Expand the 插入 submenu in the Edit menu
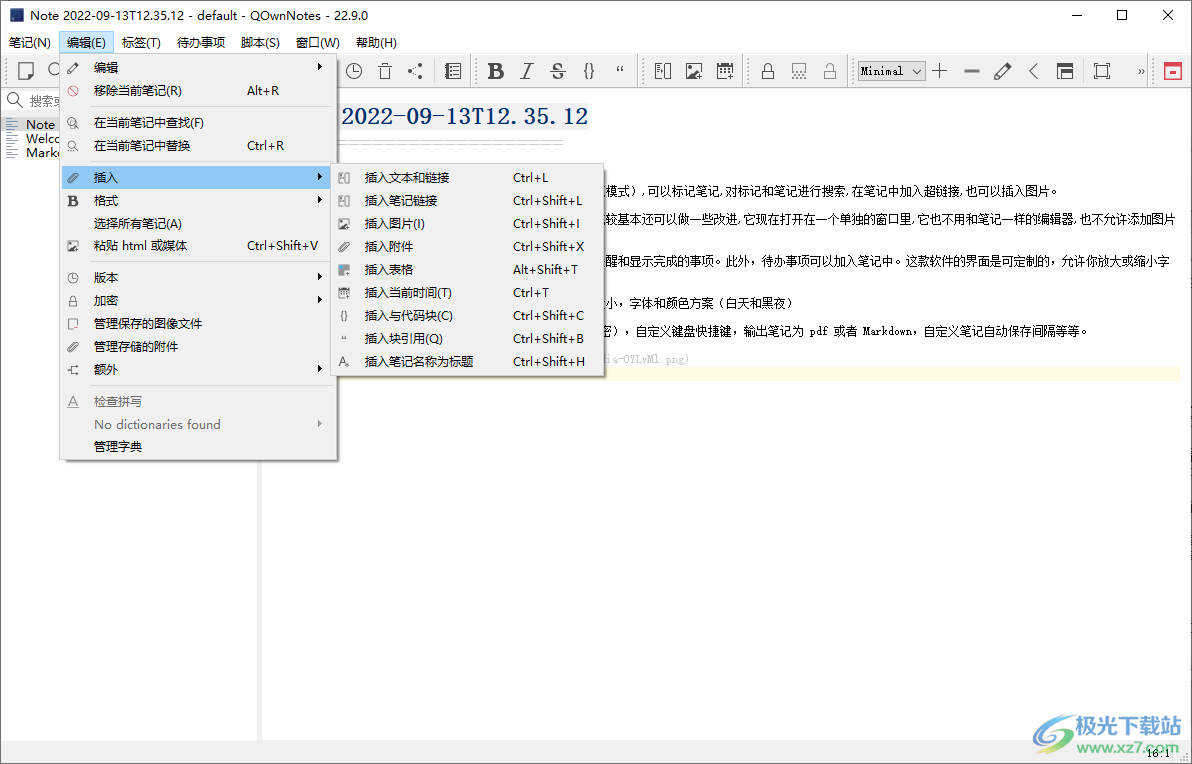Screen dimensions: 1192x764 pos(150,177)
